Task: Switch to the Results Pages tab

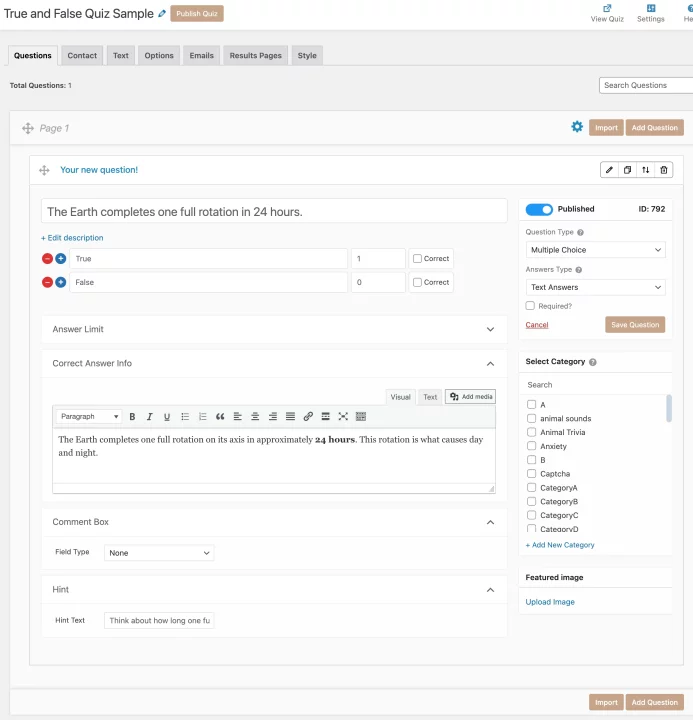Action: pyautogui.click(x=255, y=55)
